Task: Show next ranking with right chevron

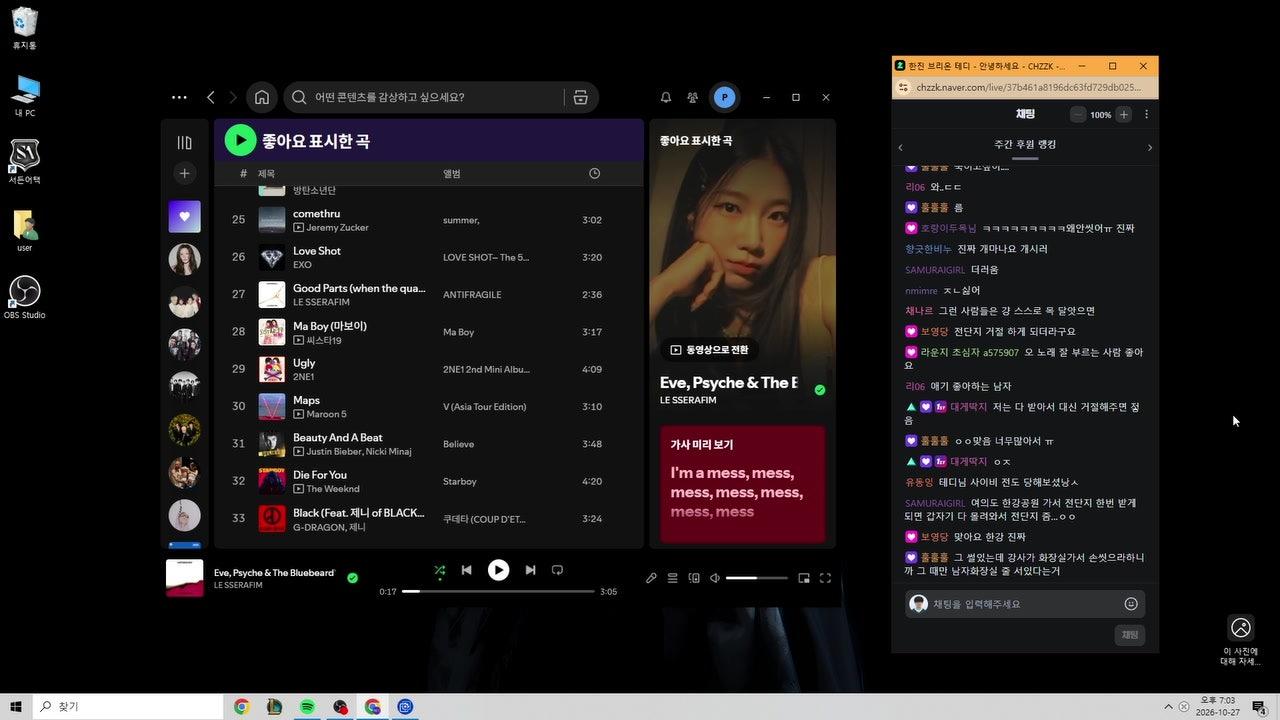Action: pyautogui.click(x=1149, y=148)
